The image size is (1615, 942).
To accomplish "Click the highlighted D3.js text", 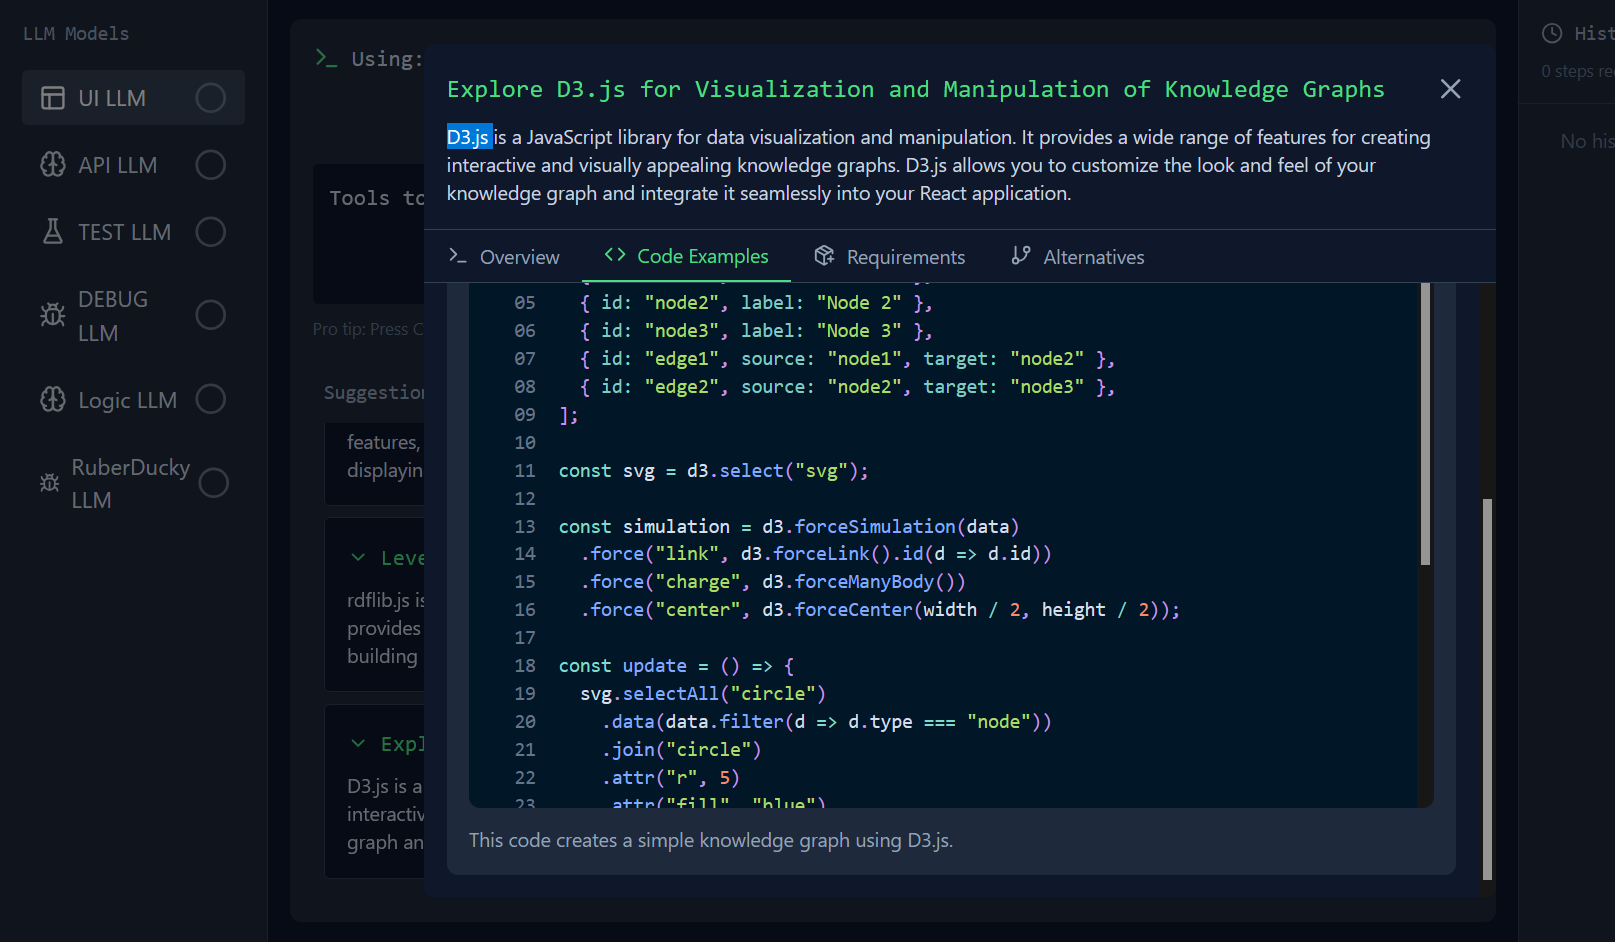I will click(x=469, y=137).
